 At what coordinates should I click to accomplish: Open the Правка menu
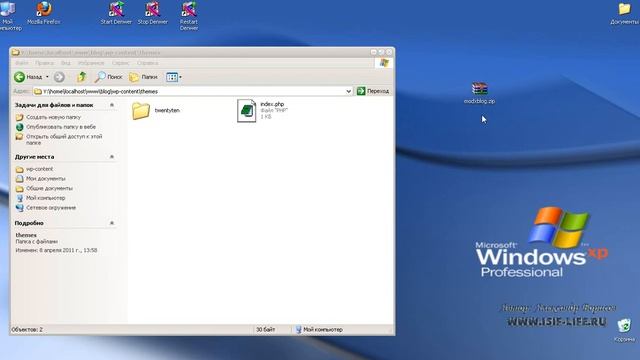[x=44, y=63]
